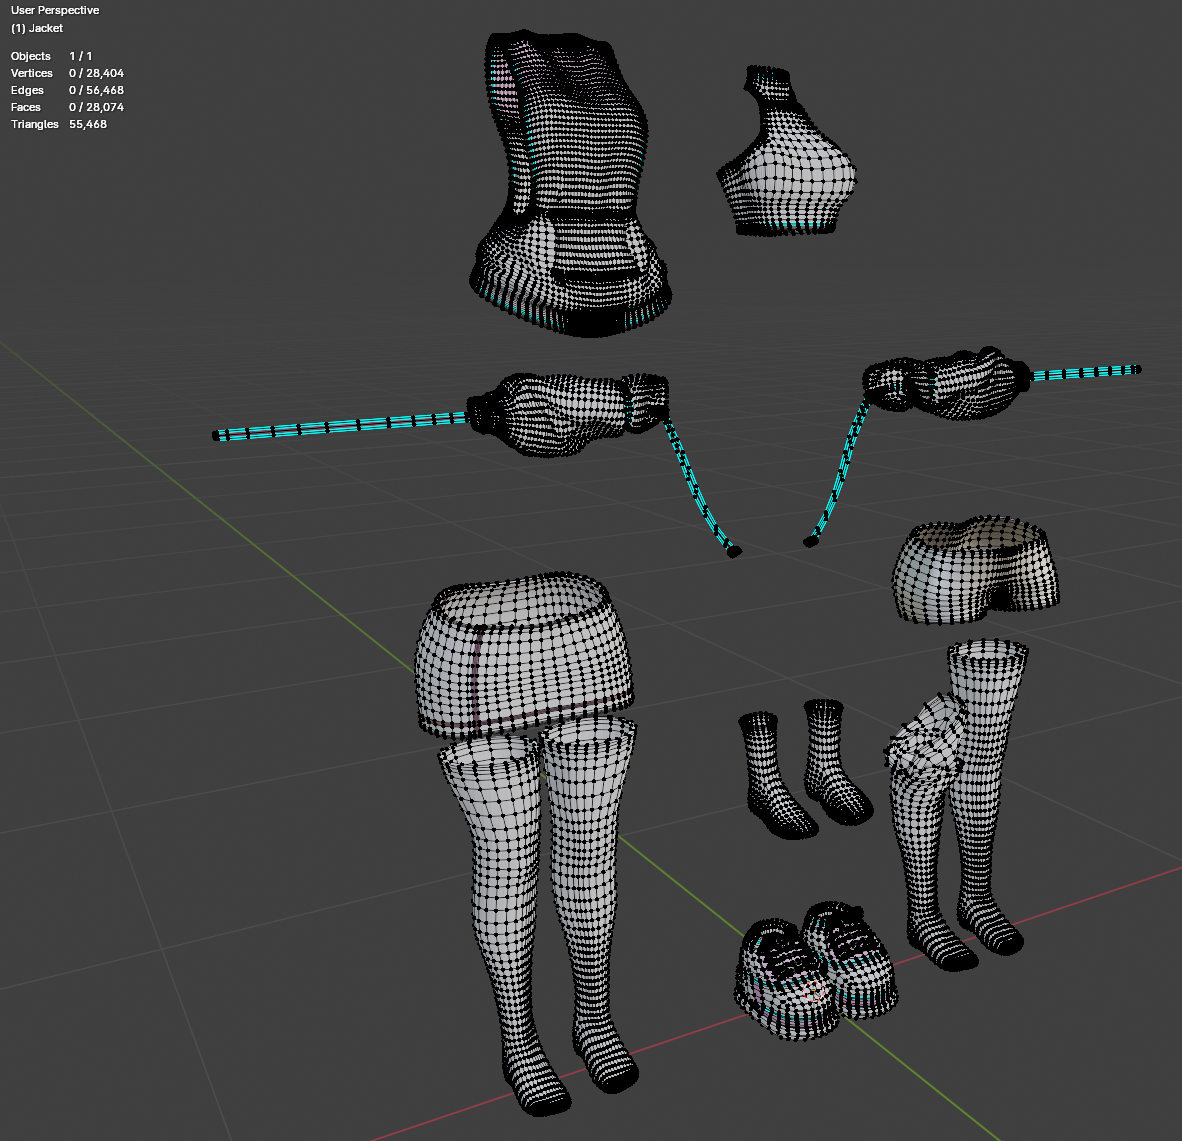Click the "User Perspective" viewport label
1182x1141 pixels.
pyautogui.click(x=55, y=11)
